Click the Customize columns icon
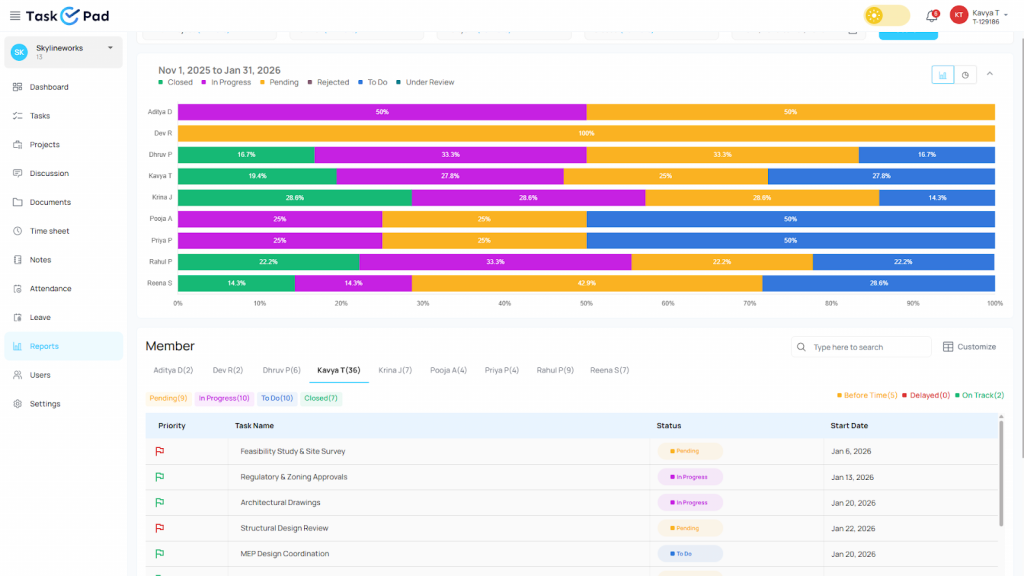Screen dimensions: 1024x576 pos(949,347)
